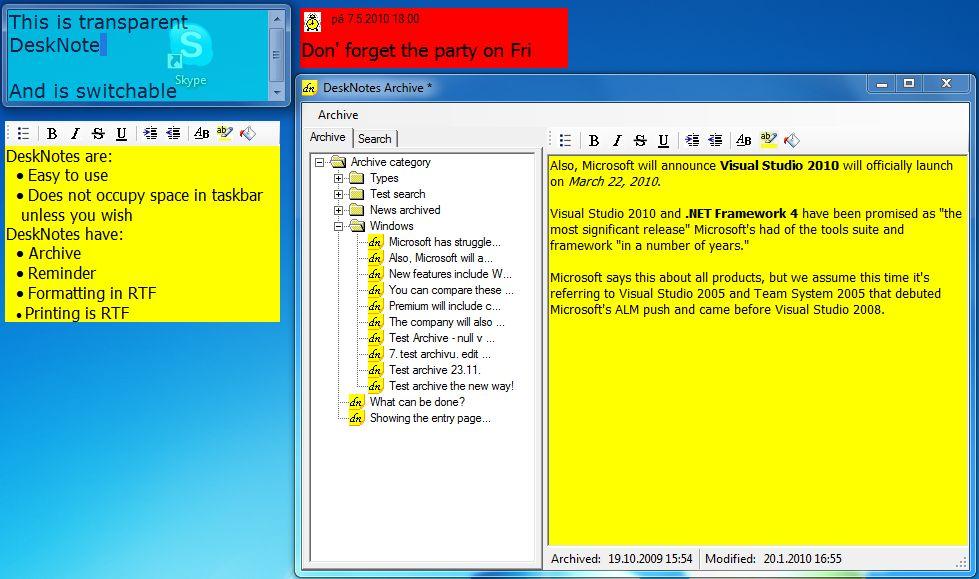Apply Bold in the yellow desktop note toolbar
The width and height of the screenshot is (979, 579).
click(52, 133)
